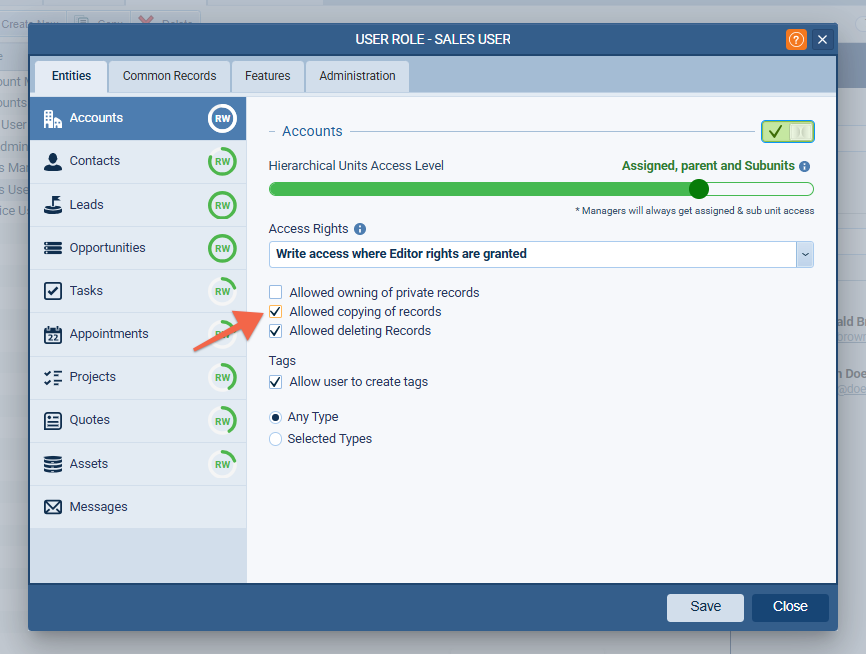The width and height of the screenshot is (866, 654).
Task: Click info icon next to Assigned, parent and Subunits
Action: coord(804,166)
